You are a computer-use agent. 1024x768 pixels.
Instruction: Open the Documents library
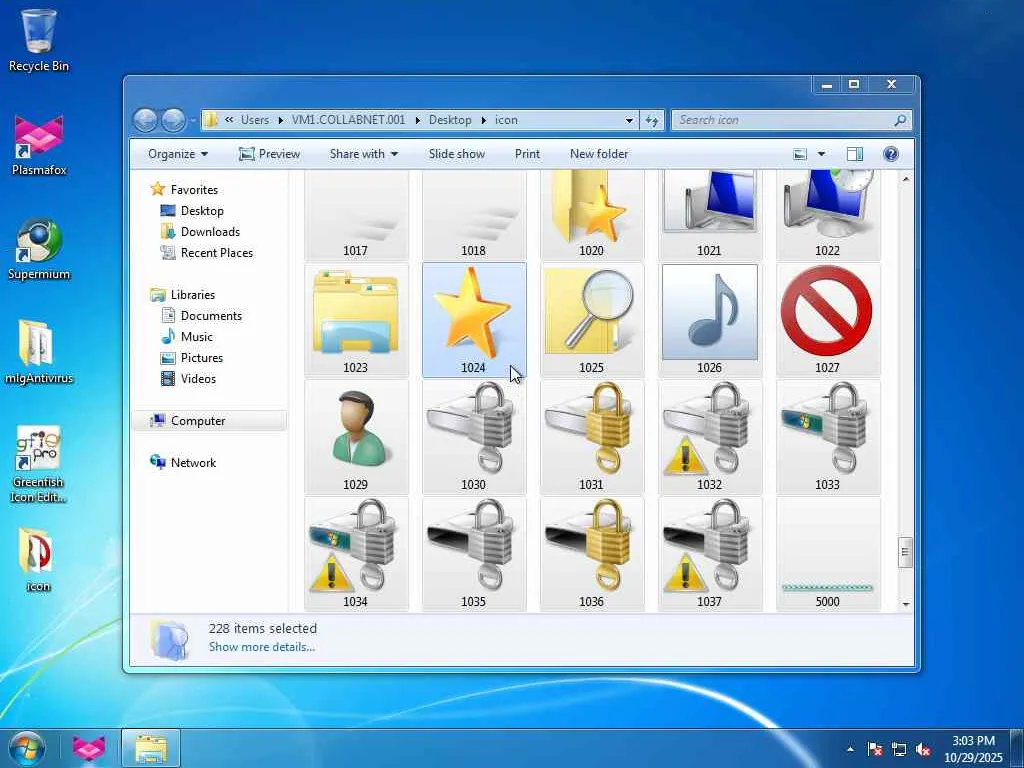coord(211,316)
